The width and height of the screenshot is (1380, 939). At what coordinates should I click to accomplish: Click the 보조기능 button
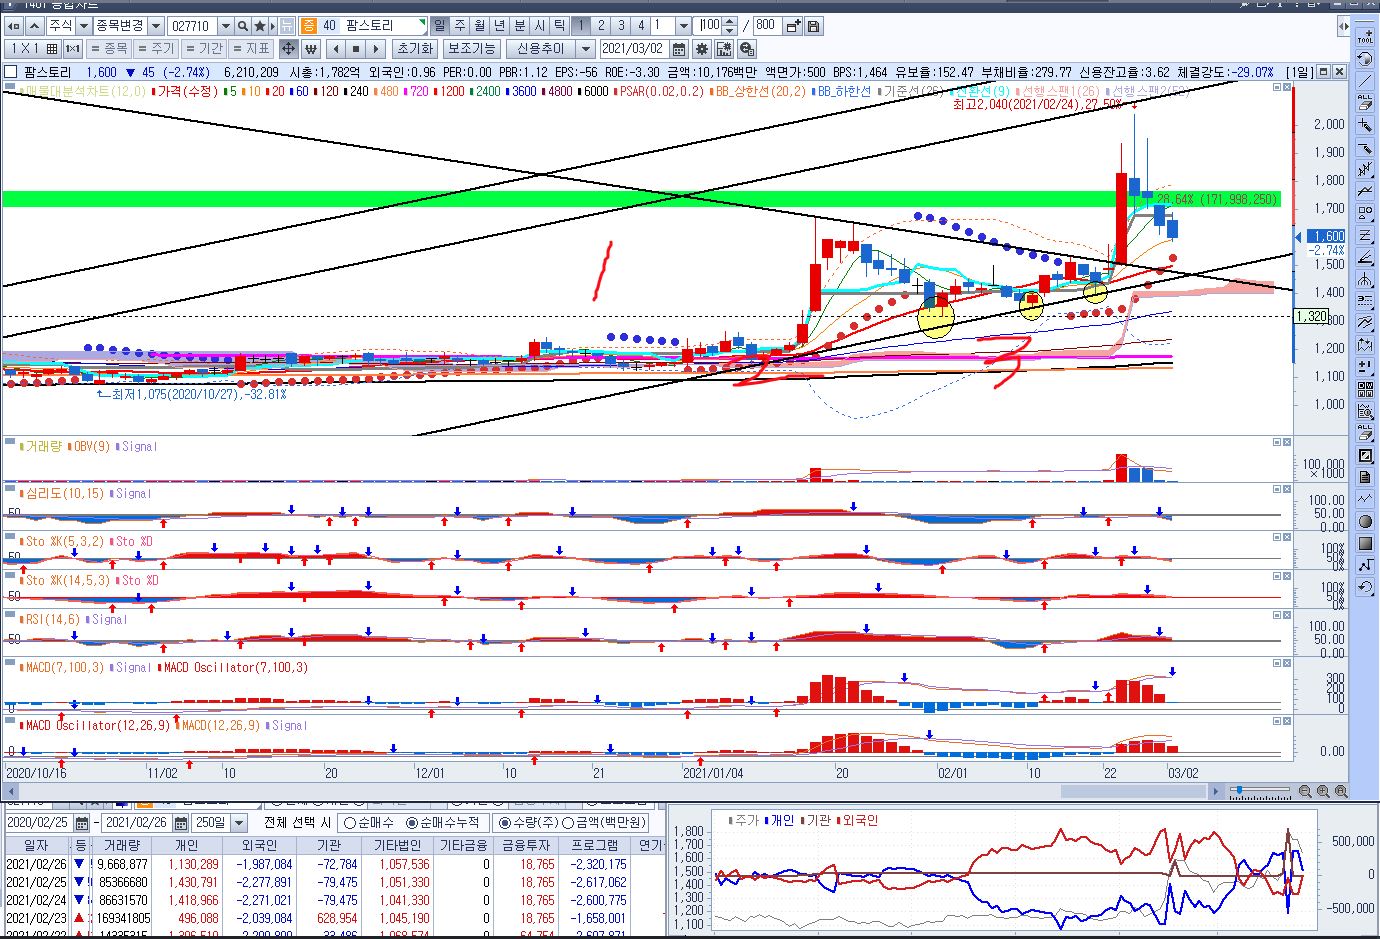coord(471,49)
